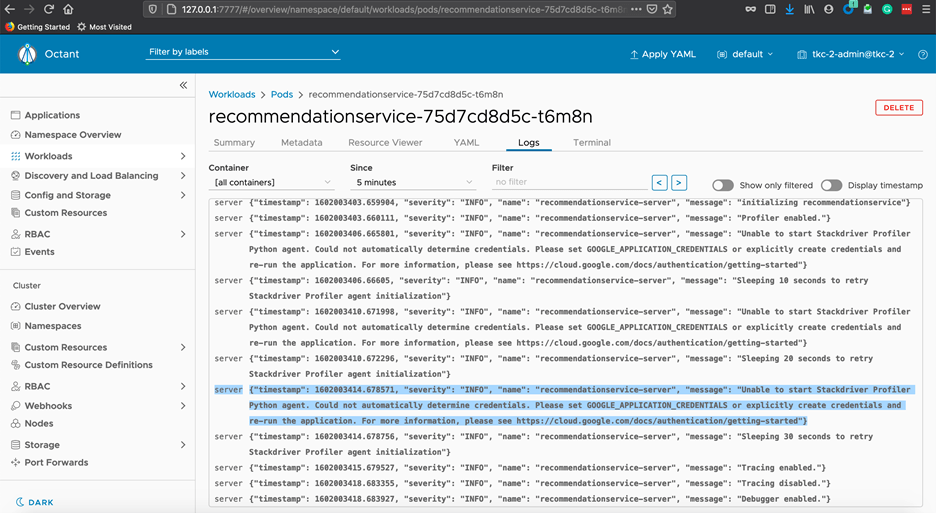Turn on the Display timestamp toggle
The height and width of the screenshot is (513, 936).
pyautogui.click(x=831, y=185)
